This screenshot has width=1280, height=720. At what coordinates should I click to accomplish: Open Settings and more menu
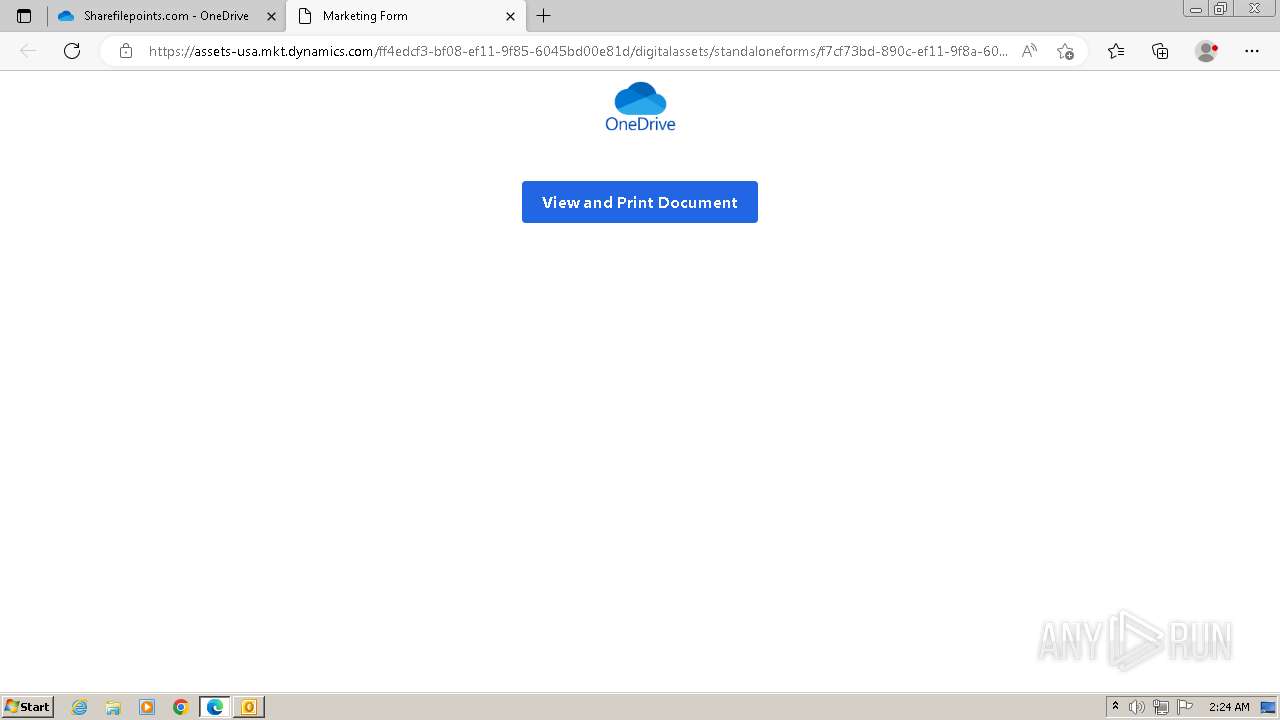coord(1252,51)
